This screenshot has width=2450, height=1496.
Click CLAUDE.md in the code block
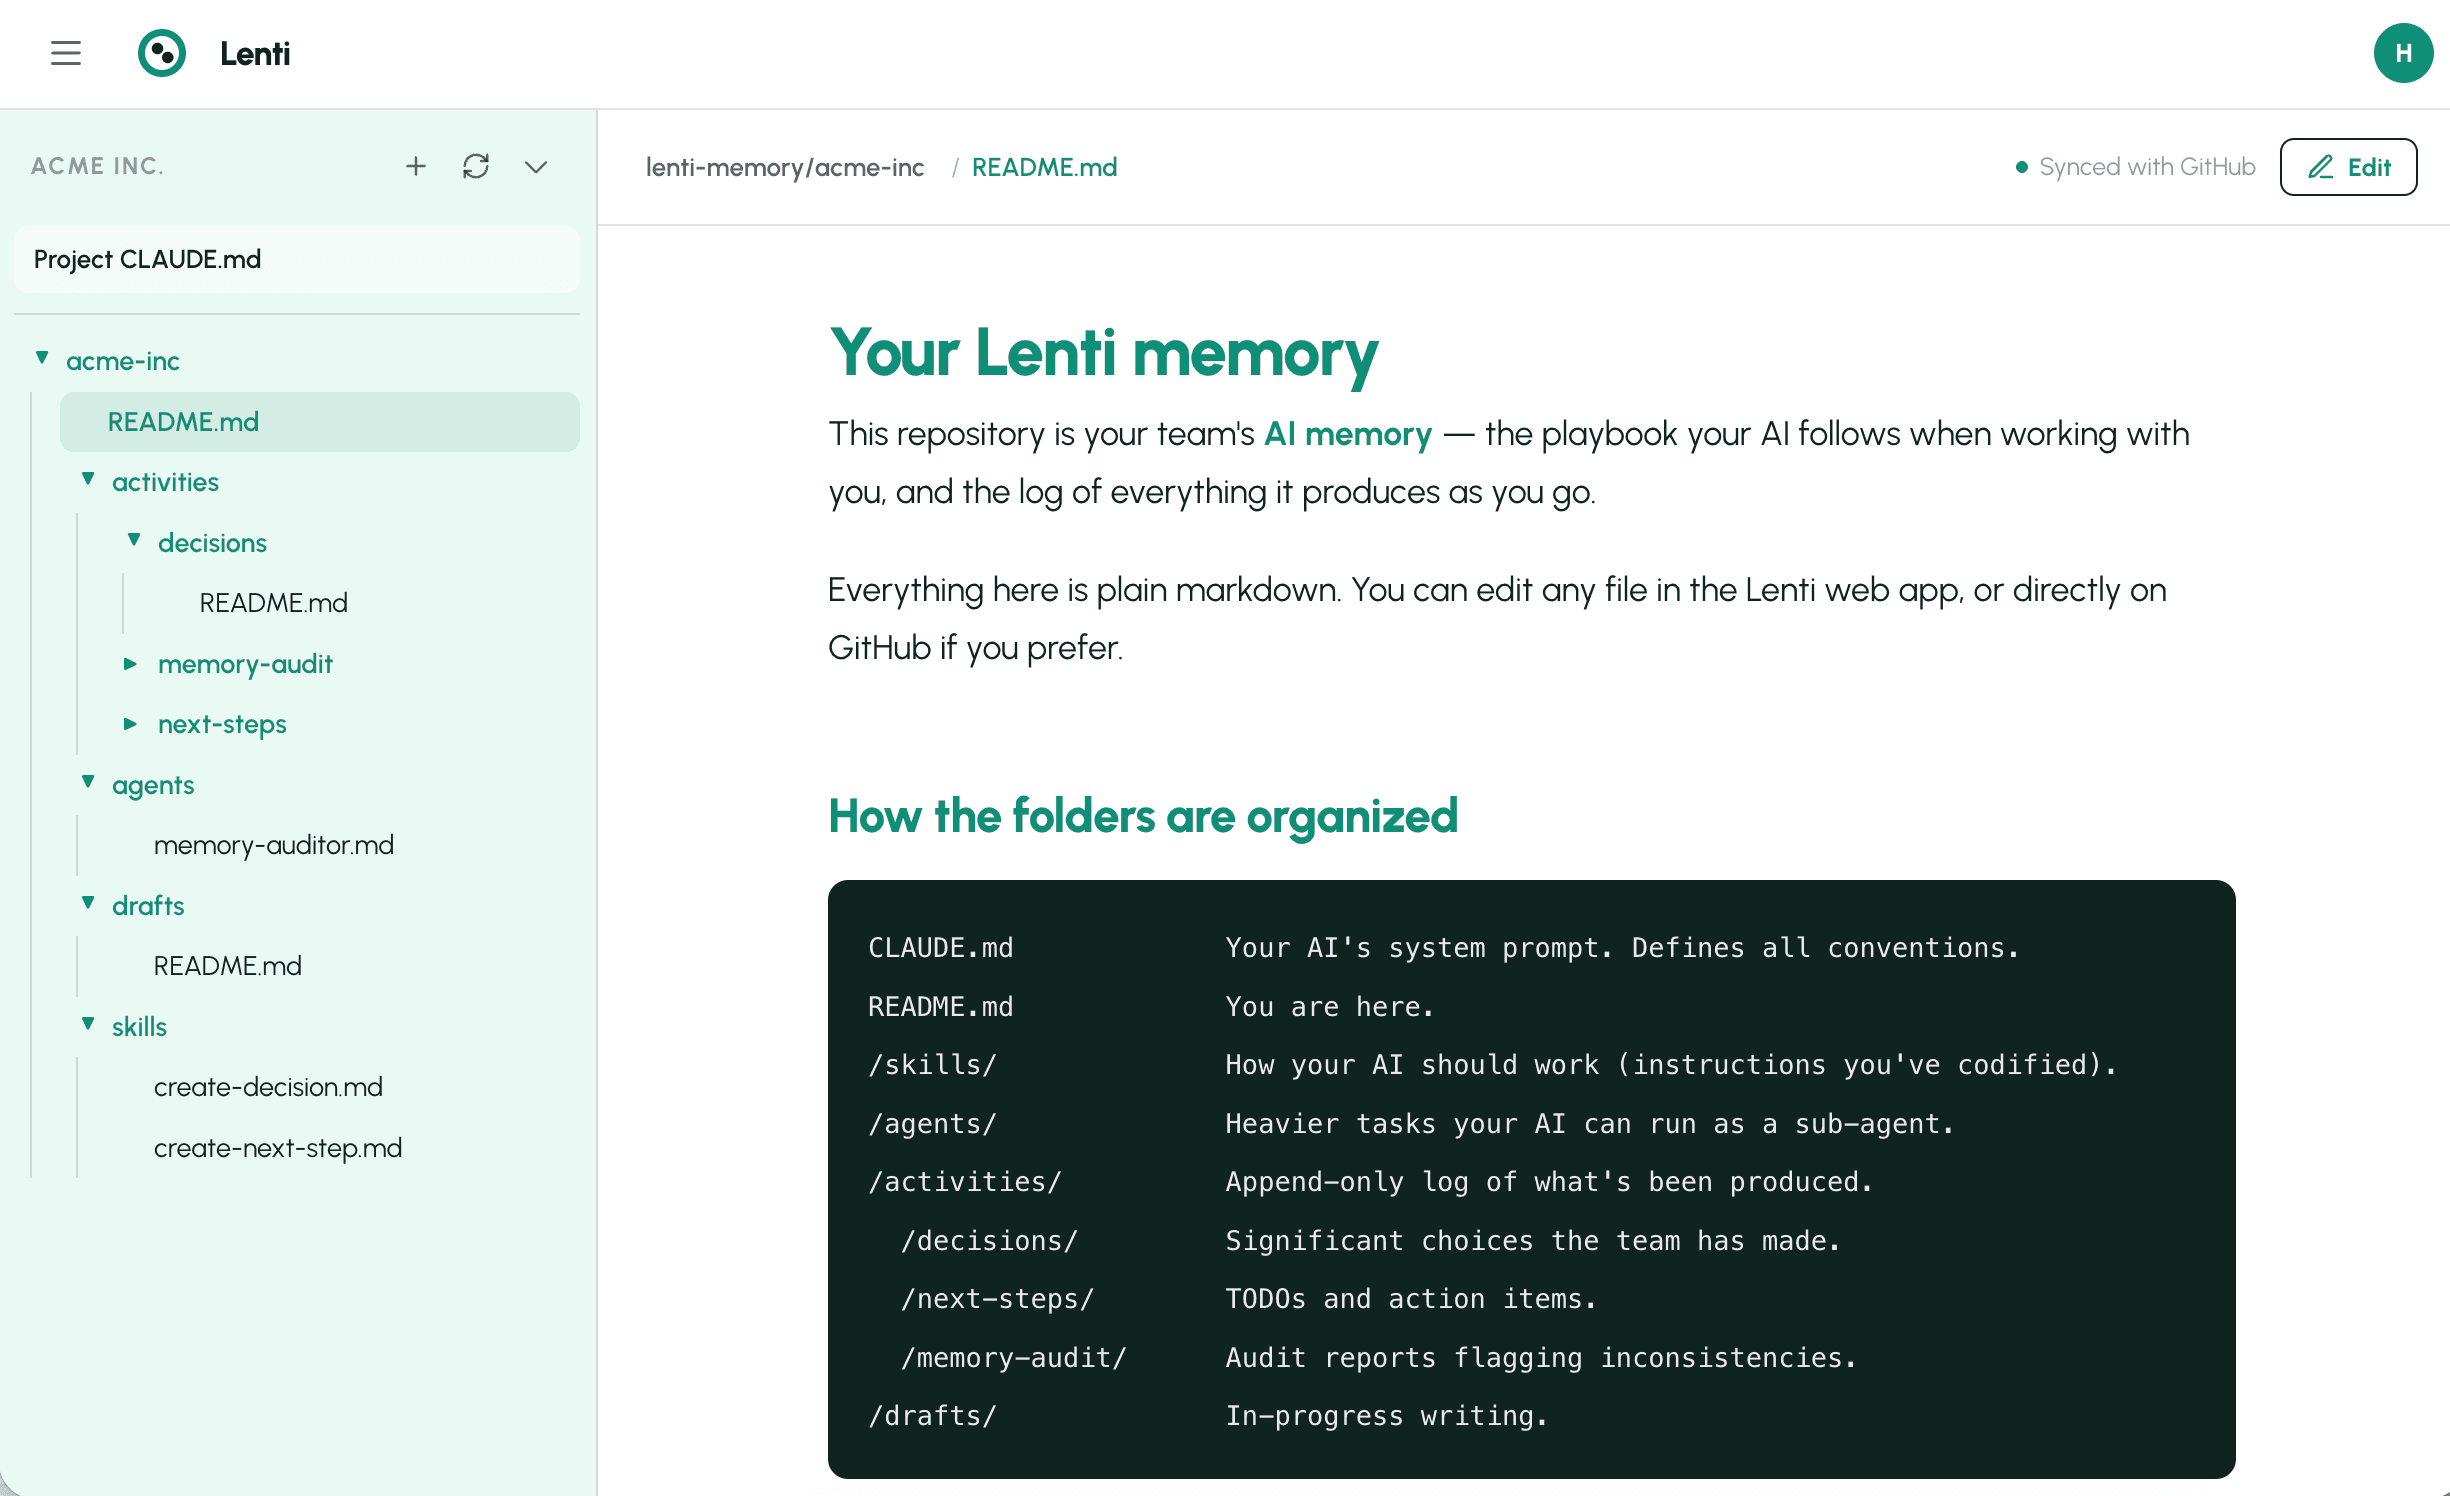click(x=941, y=948)
